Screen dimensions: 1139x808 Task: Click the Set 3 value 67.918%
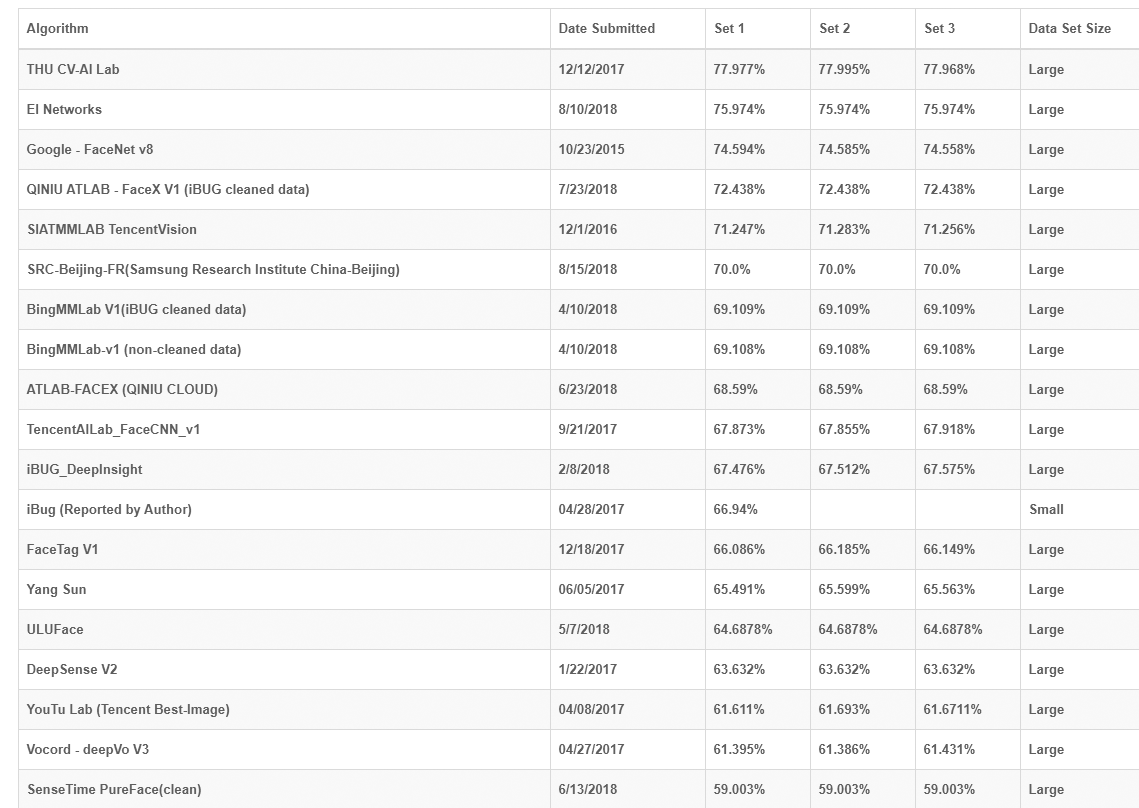pyautogui.click(x=949, y=429)
